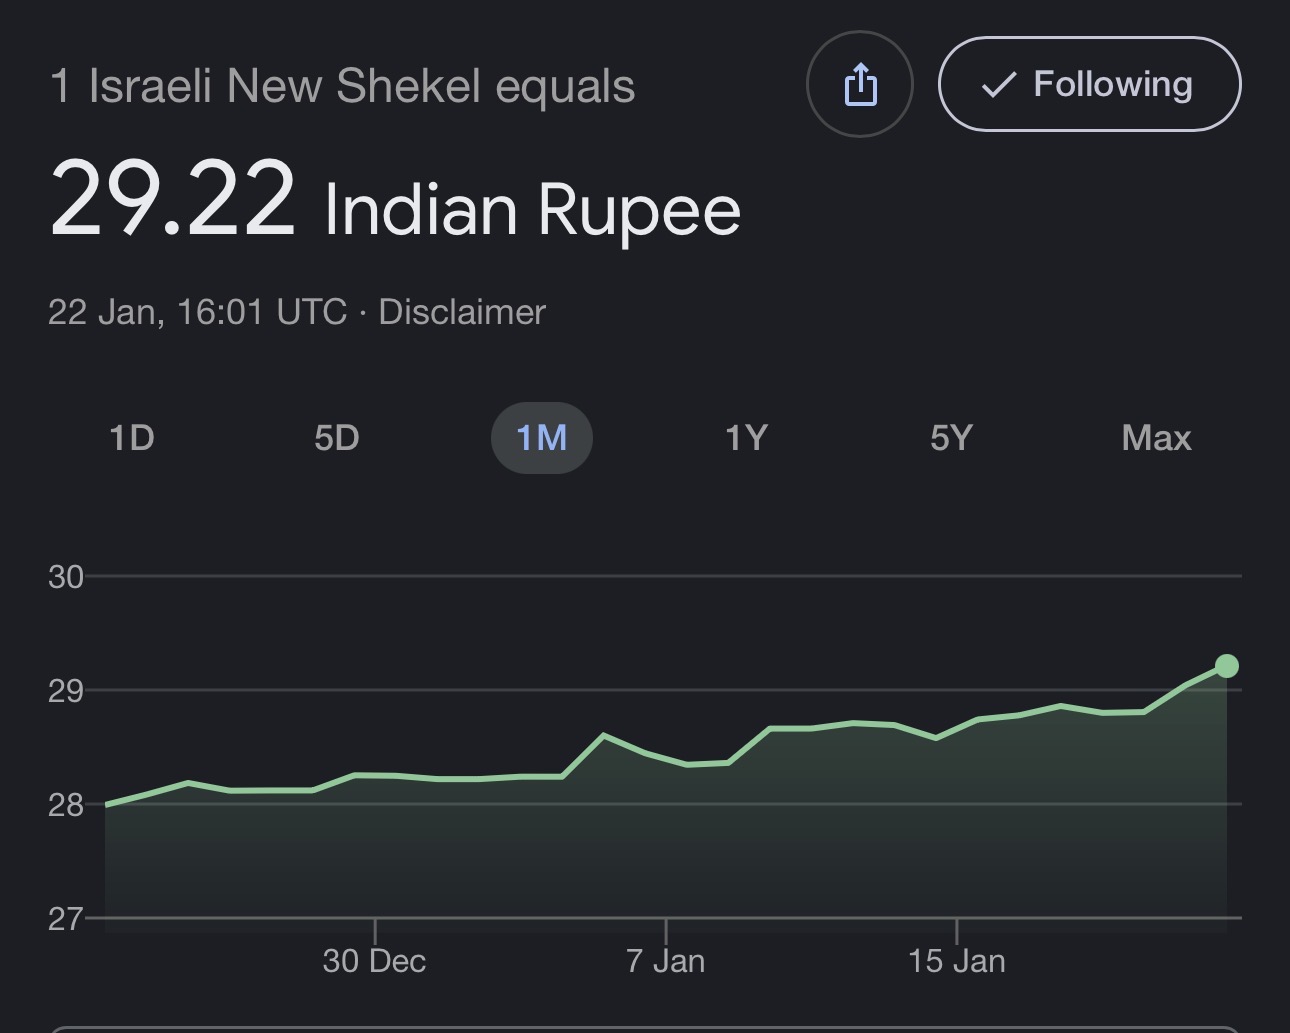Click the "1 Israeli New Shekel equals" heading
The height and width of the screenshot is (1033, 1290).
tap(342, 86)
